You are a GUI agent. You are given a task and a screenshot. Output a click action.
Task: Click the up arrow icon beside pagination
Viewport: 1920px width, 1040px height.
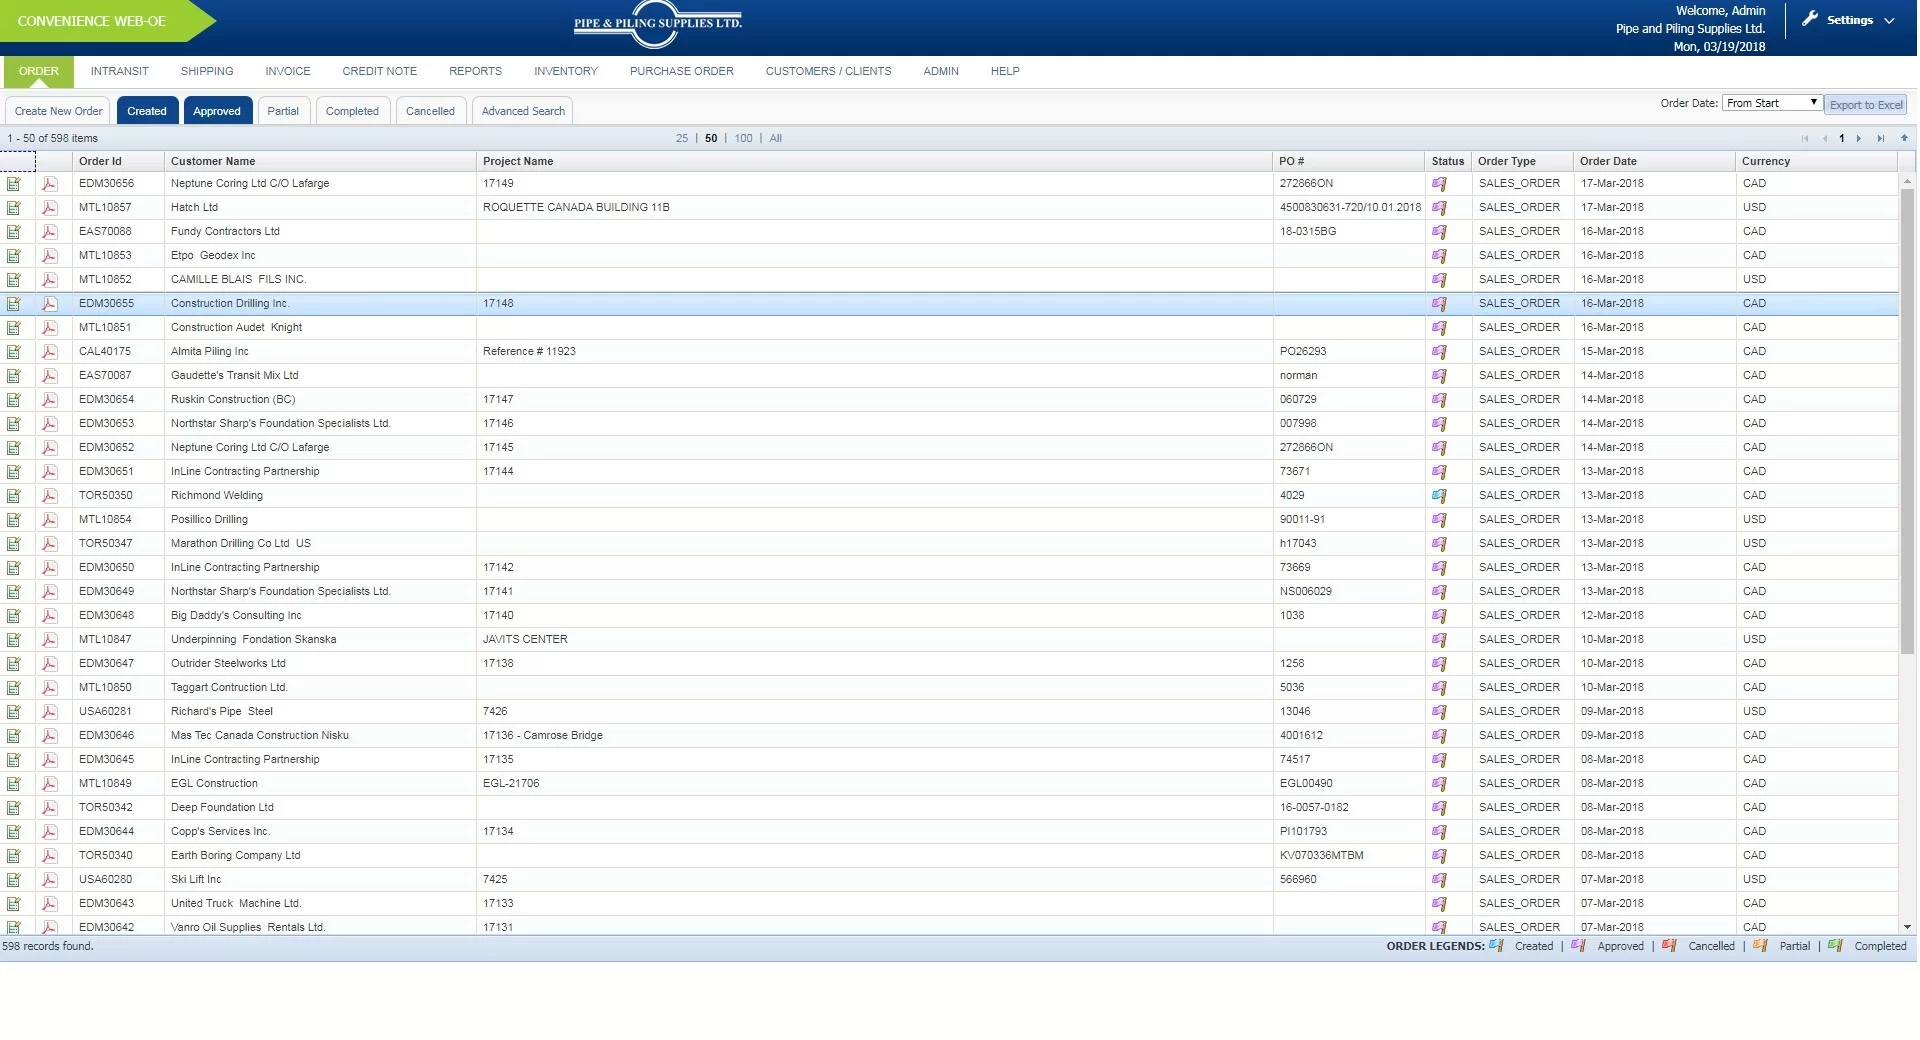click(x=1904, y=139)
